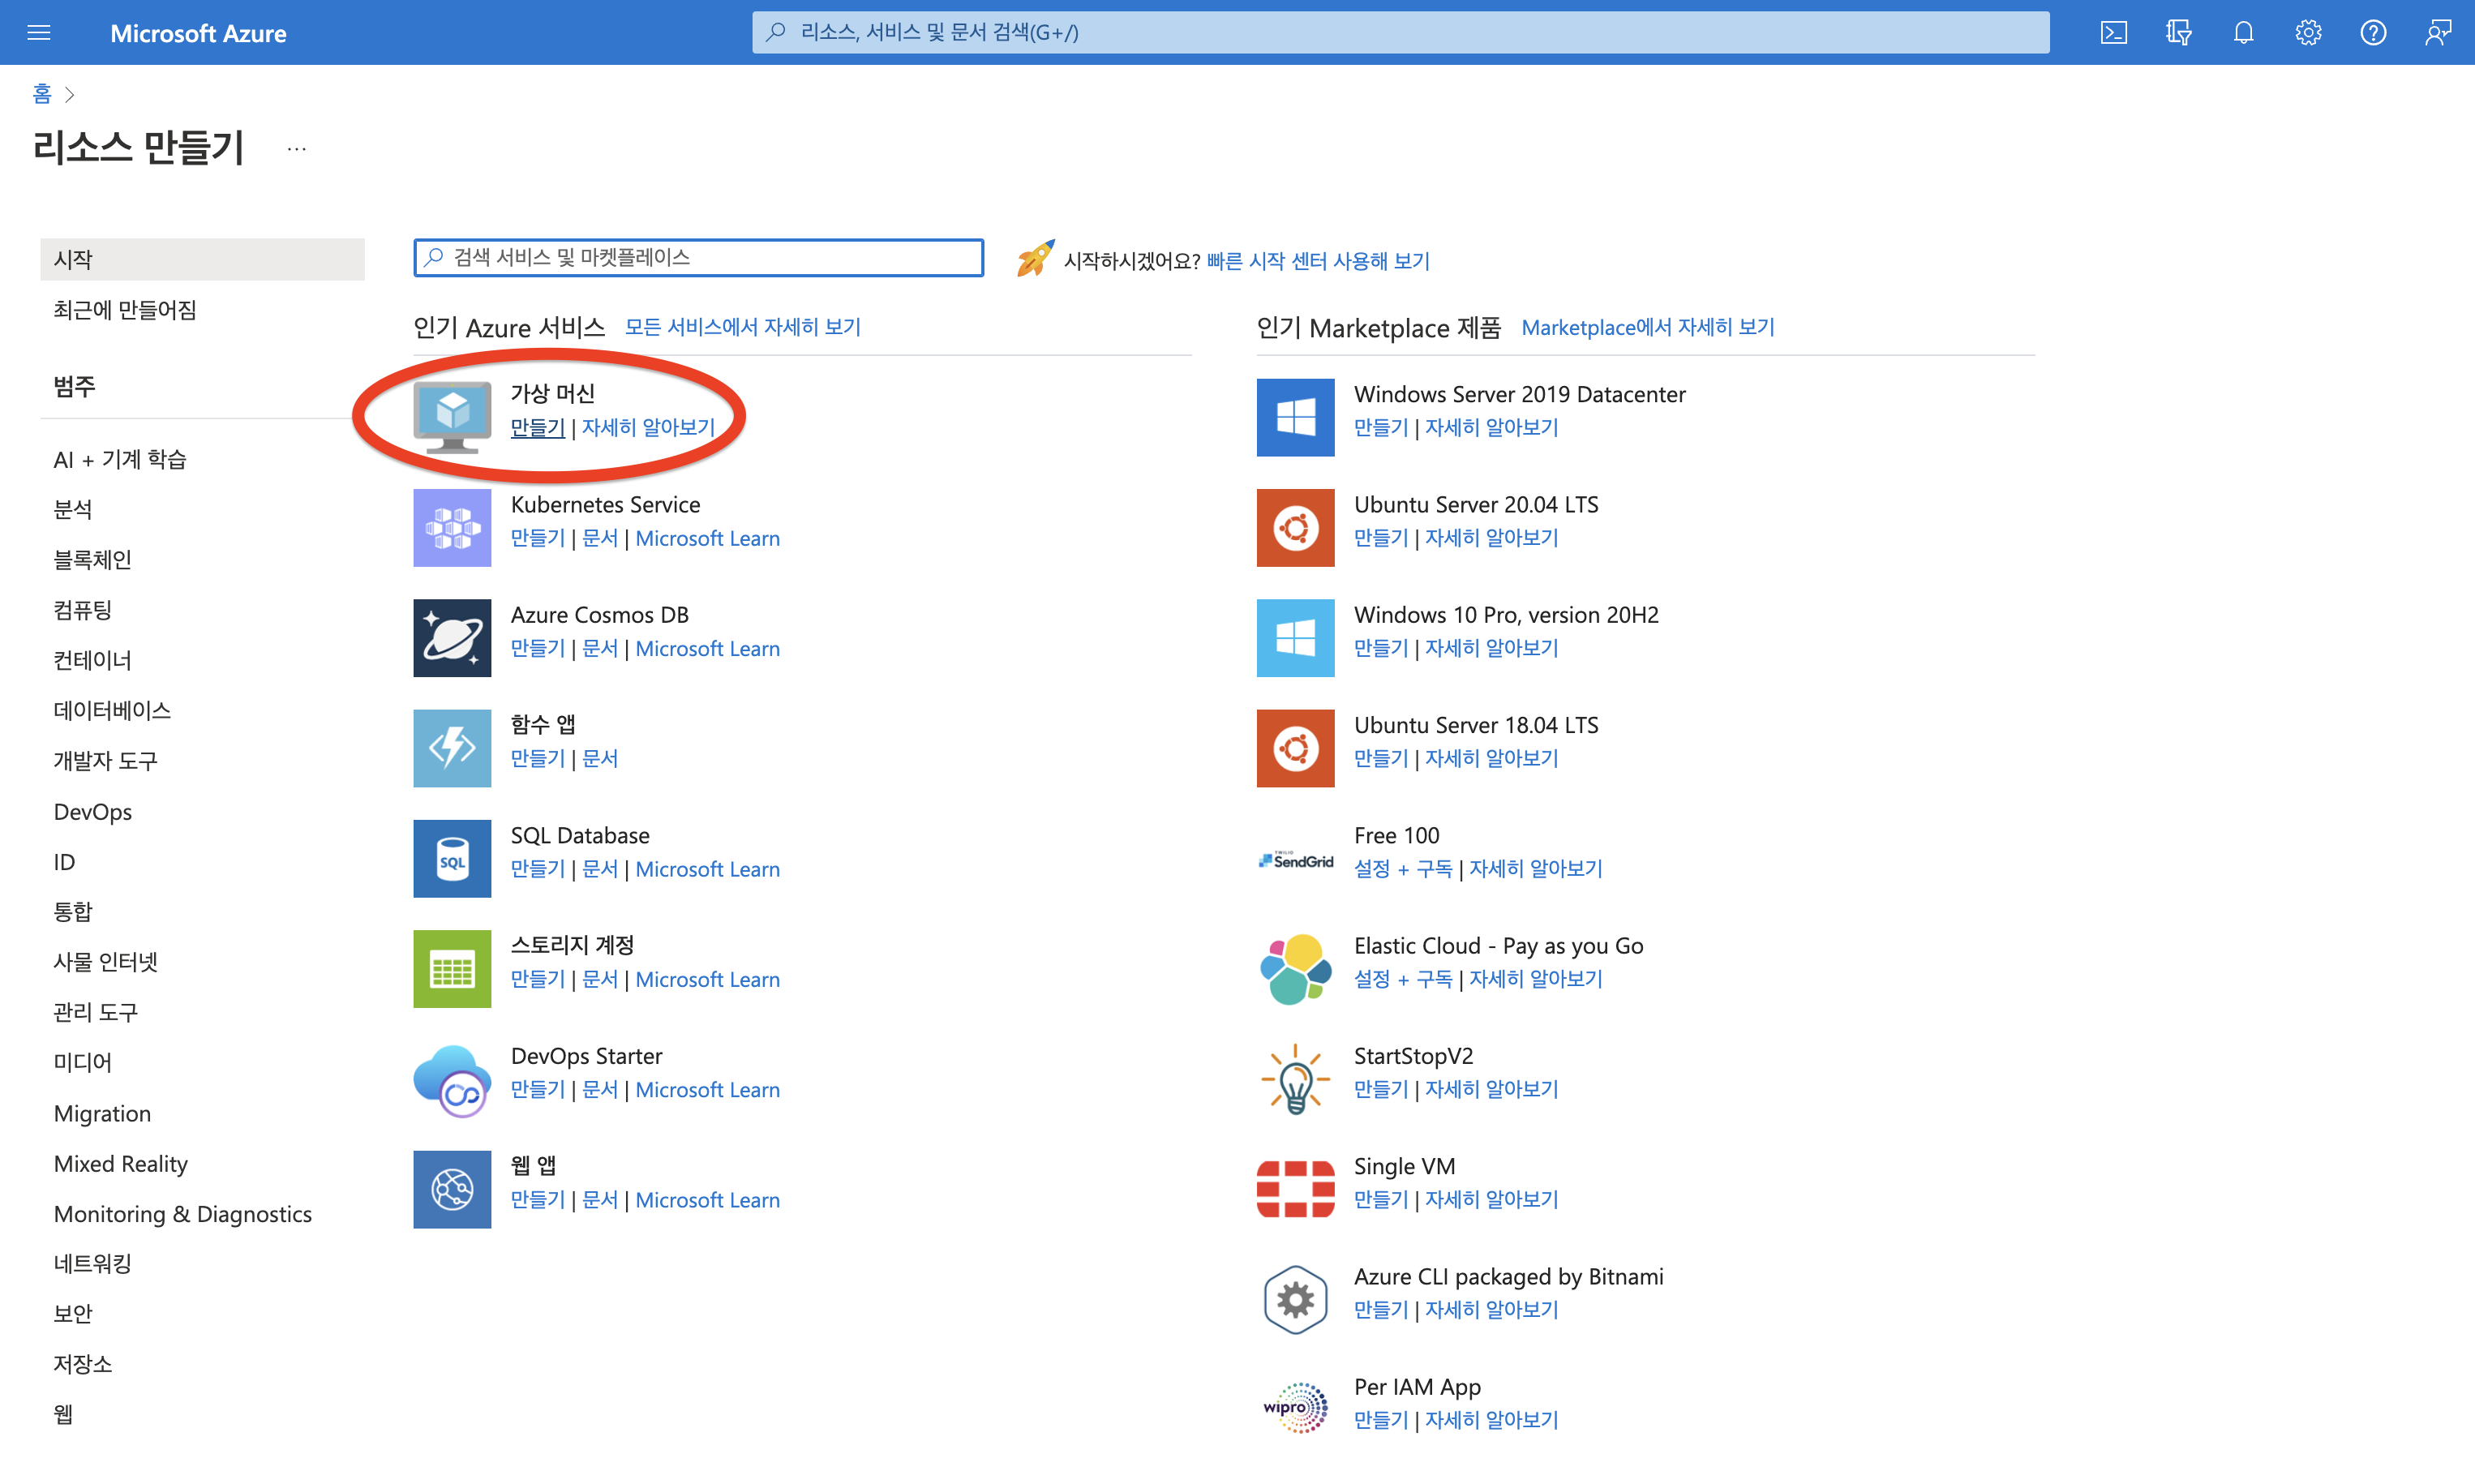The width and height of the screenshot is (2475, 1484).
Task: Click the Kubernetes Service icon
Action: pos(452,527)
